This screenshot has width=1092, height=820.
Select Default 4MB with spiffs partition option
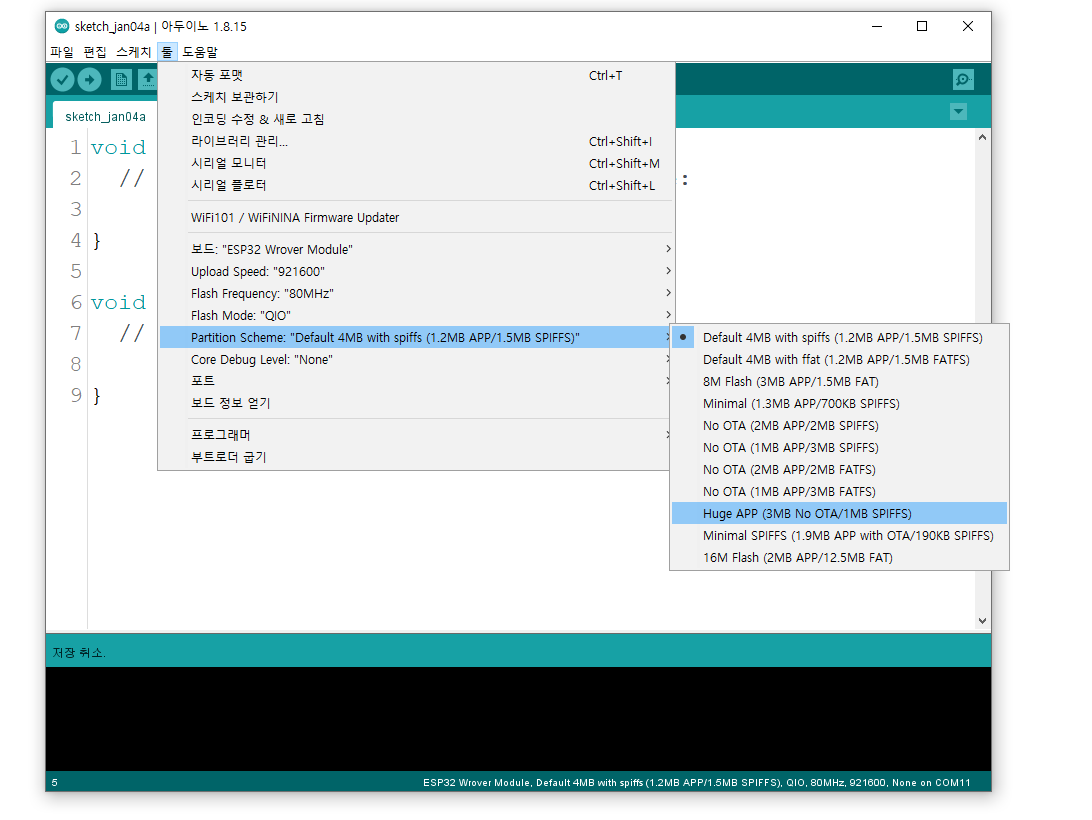coord(839,337)
